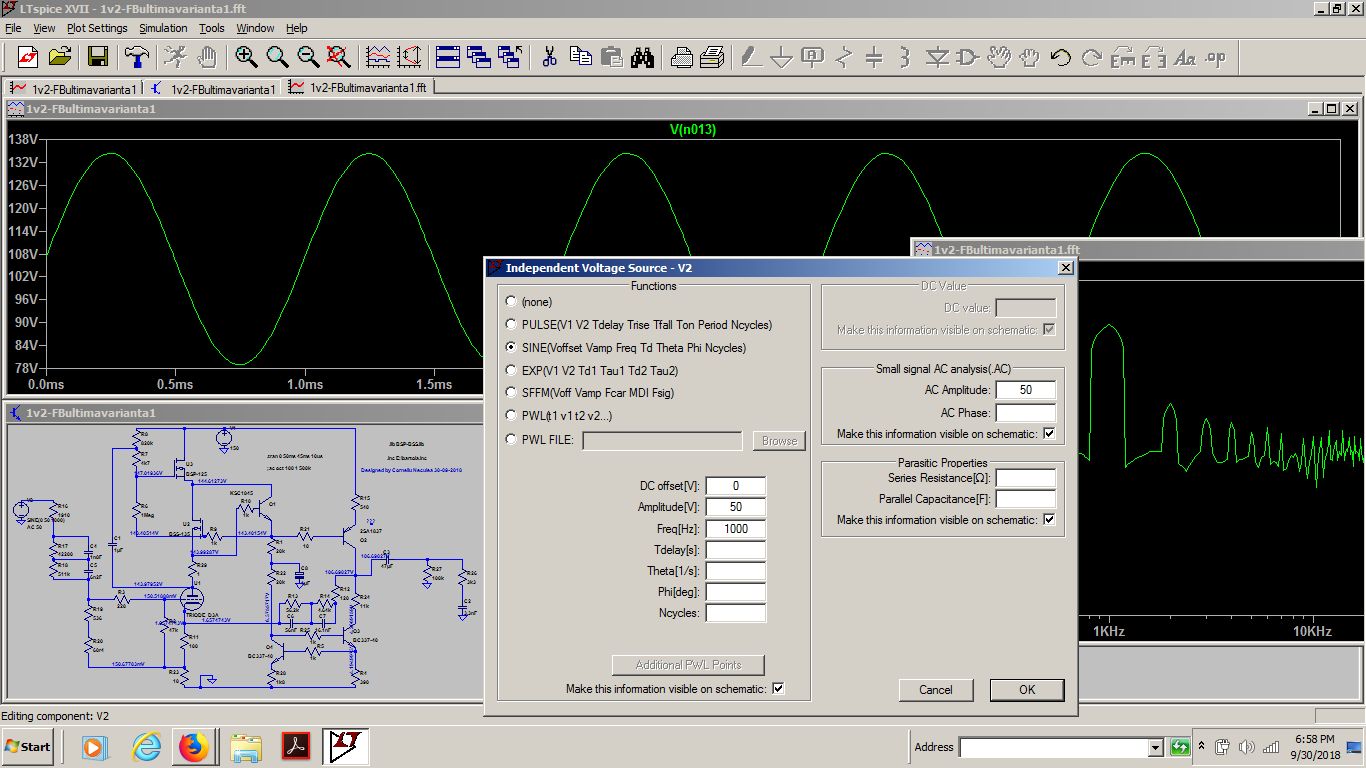Open the Simulation menu
The height and width of the screenshot is (768, 1366).
163,28
